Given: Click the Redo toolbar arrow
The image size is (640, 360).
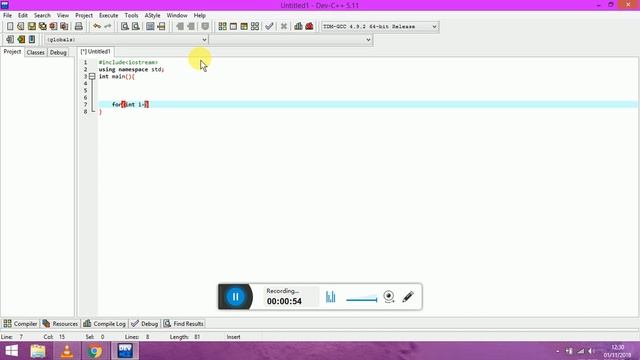Looking at the screenshot, I should point(108,27).
